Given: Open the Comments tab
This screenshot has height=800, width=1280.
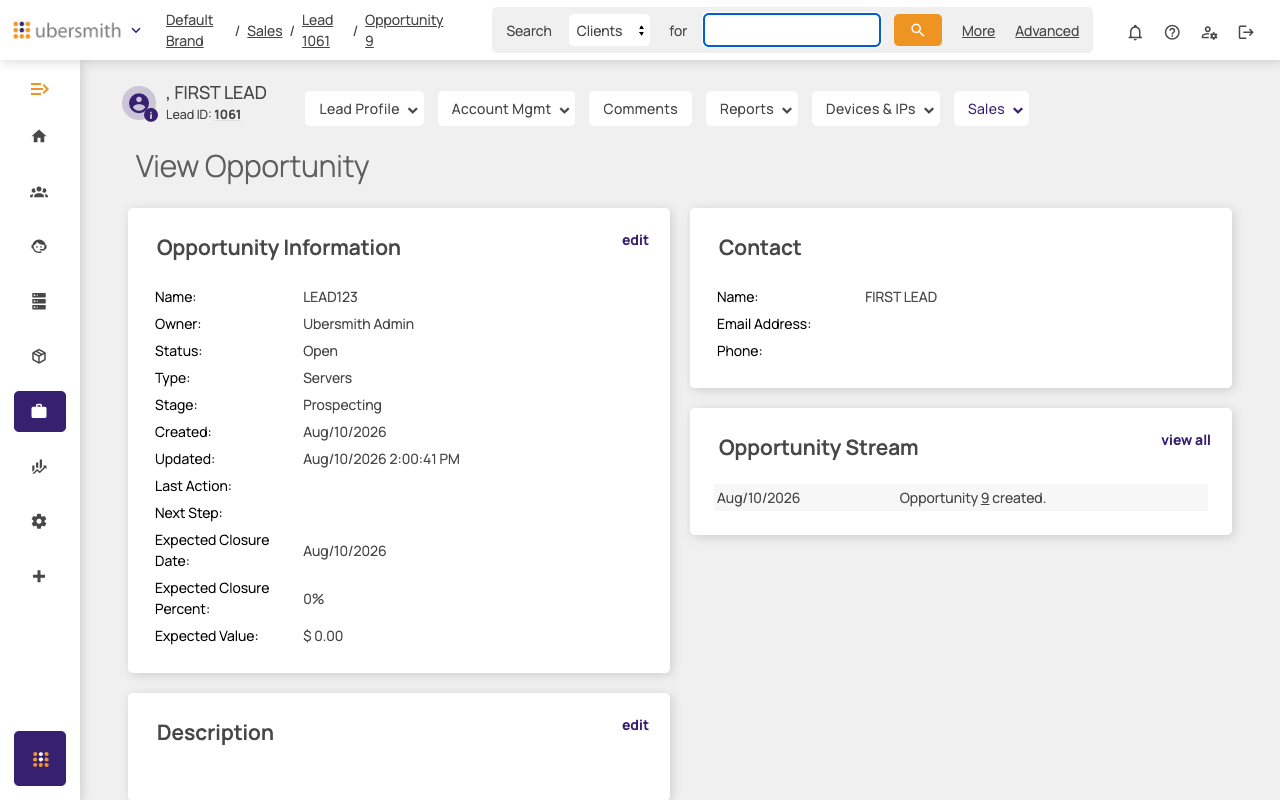Looking at the screenshot, I should click(640, 109).
